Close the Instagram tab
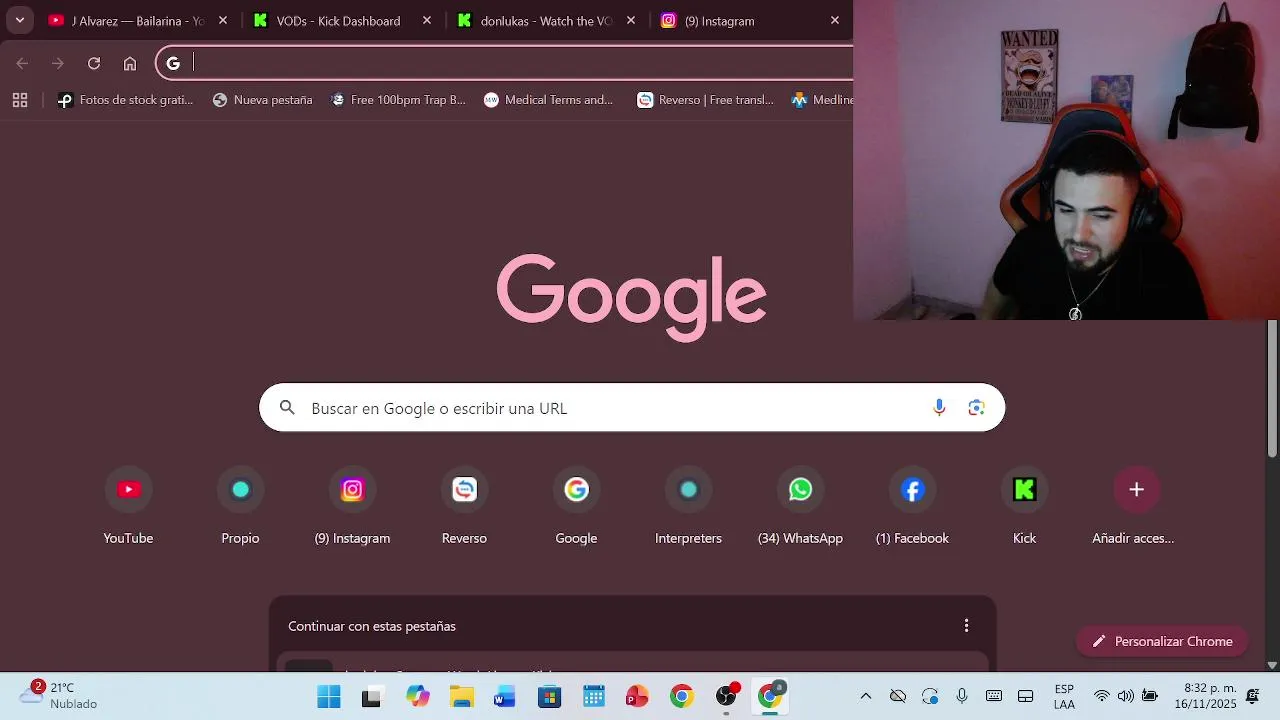Screen dimensions: 1280x720 point(835,20)
